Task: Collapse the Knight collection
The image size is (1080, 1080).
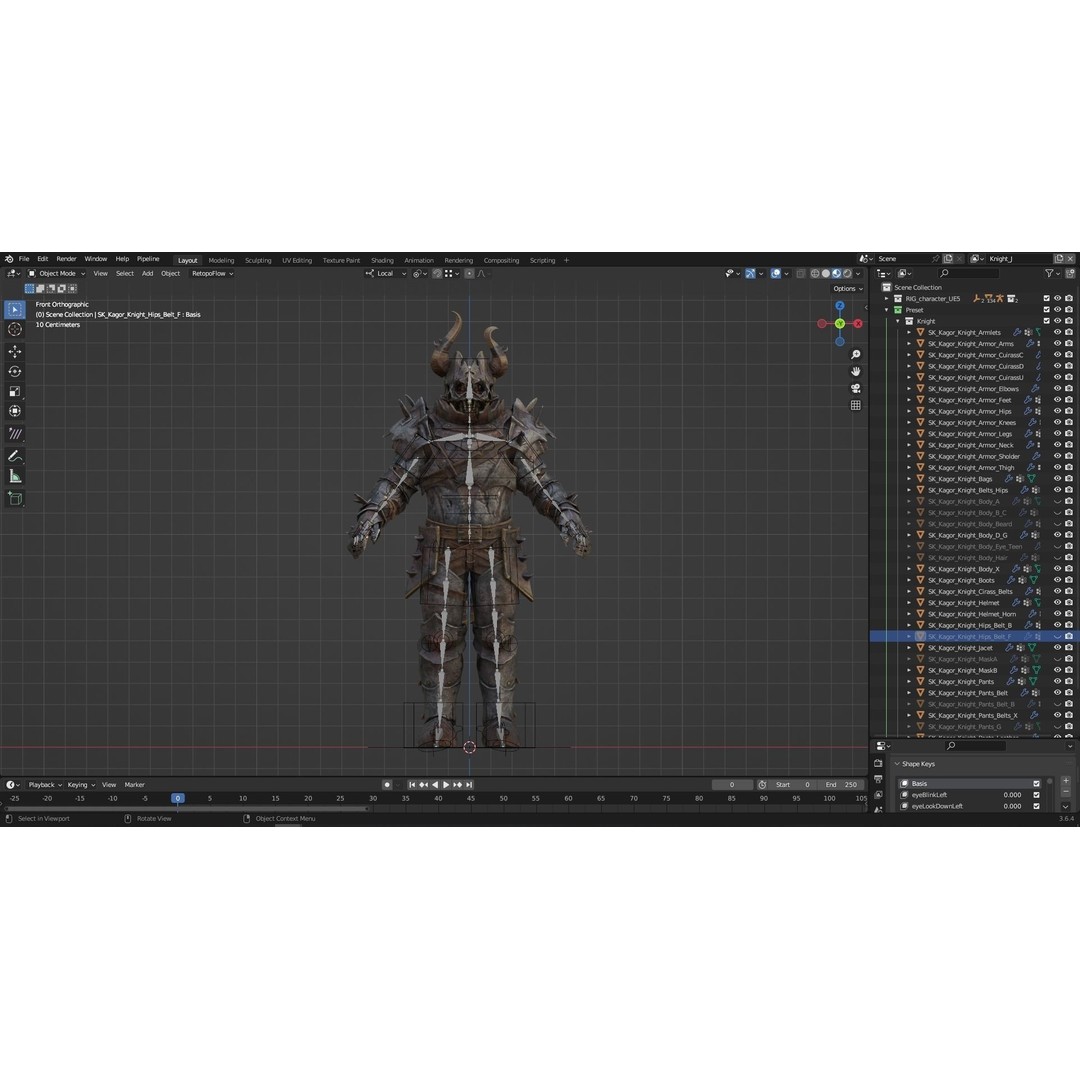Action: [897, 321]
